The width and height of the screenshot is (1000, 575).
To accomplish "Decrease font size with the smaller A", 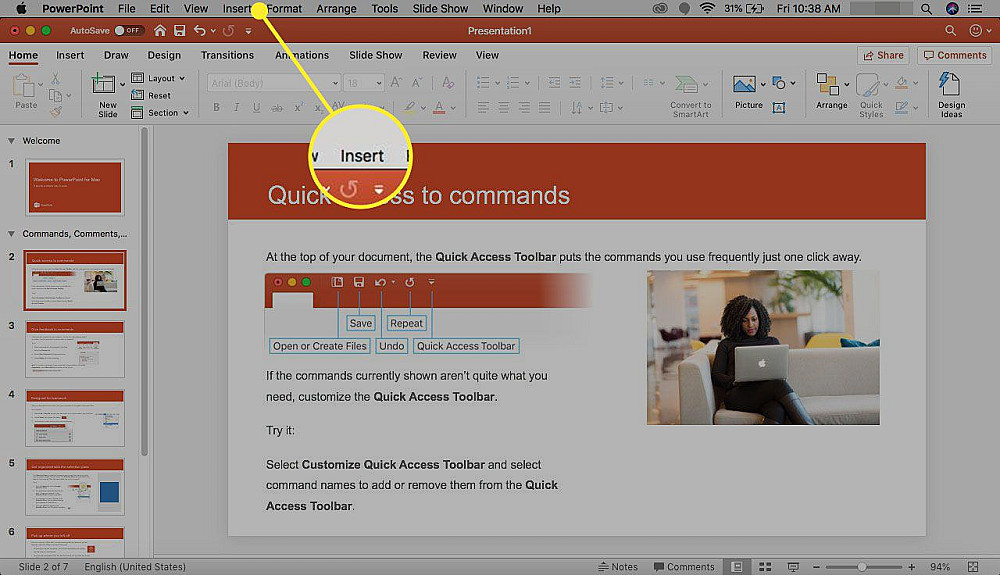I will [416, 82].
